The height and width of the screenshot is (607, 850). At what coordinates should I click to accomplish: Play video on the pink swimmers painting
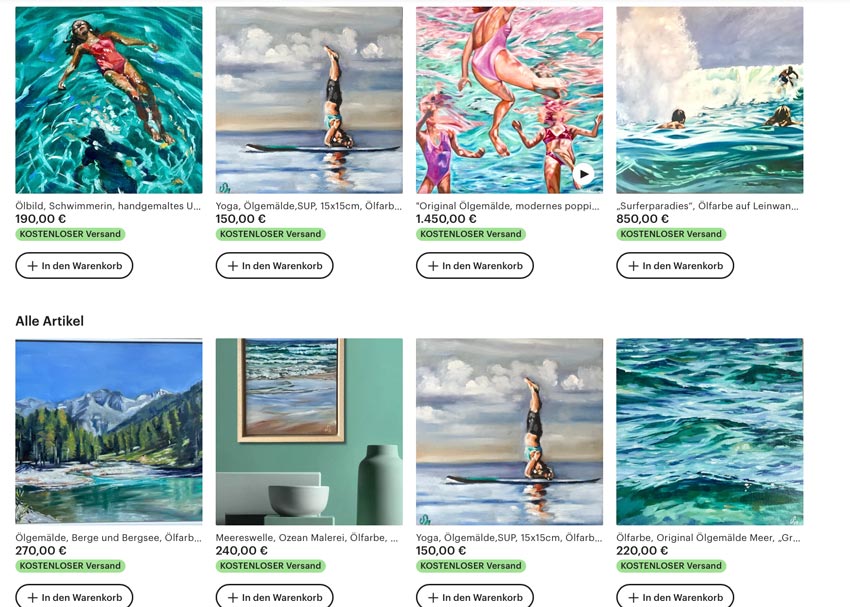pyautogui.click(x=583, y=174)
